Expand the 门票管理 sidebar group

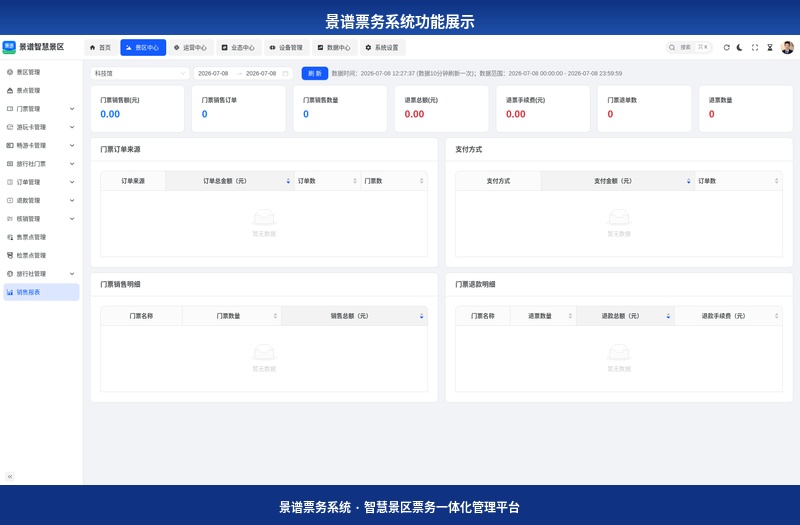tap(41, 109)
